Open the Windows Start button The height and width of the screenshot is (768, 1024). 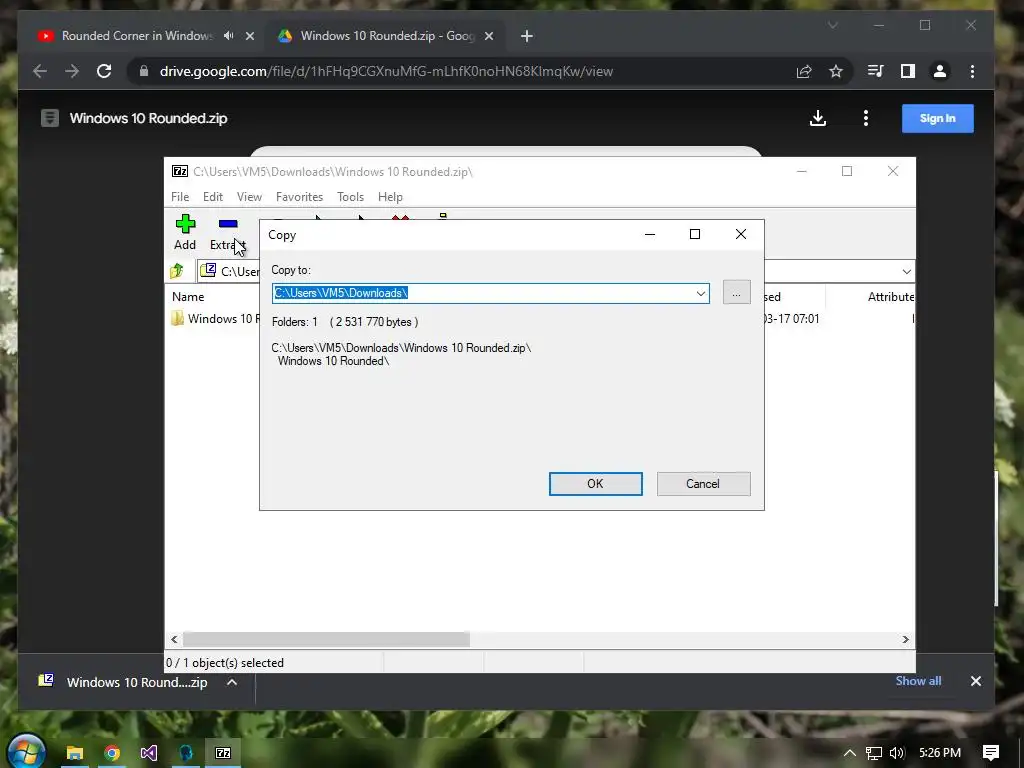click(x=26, y=752)
